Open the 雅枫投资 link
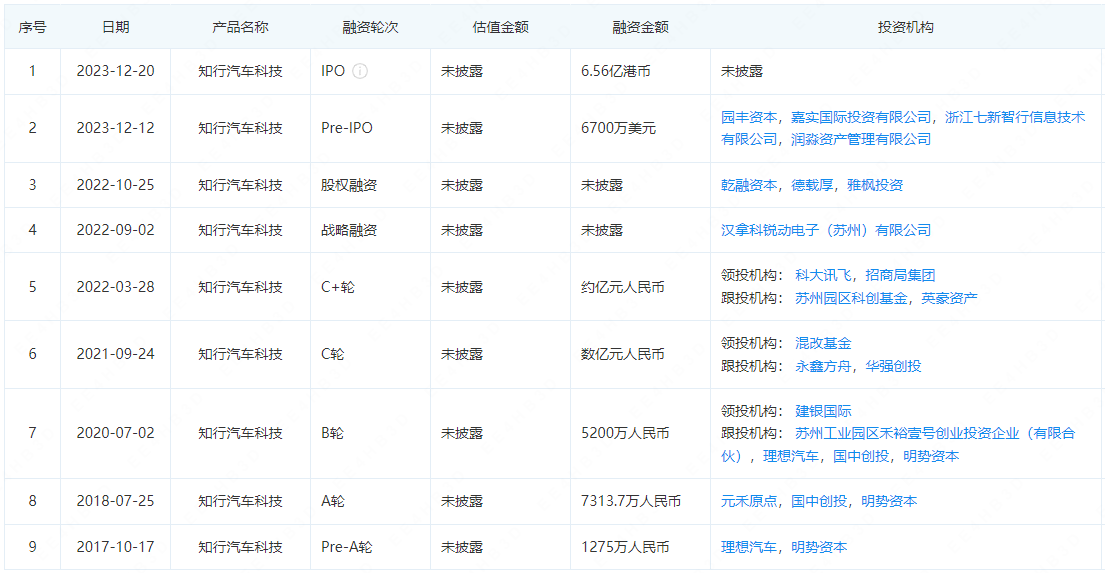The width and height of the screenshot is (1105, 573). pyautogui.click(x=875, y=185)
